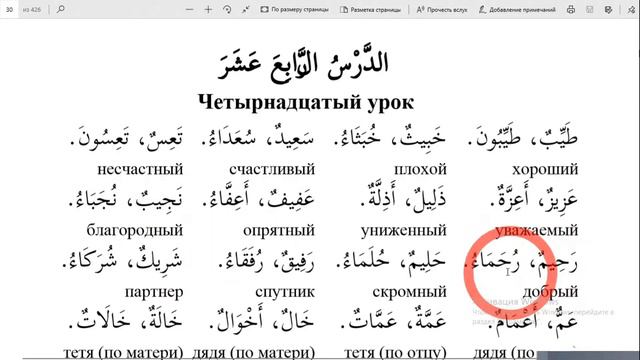This screenshot has height=360, width=640.
Task: Click the Arabic words 'خالة، خالات'
Action: coord(126,320)
